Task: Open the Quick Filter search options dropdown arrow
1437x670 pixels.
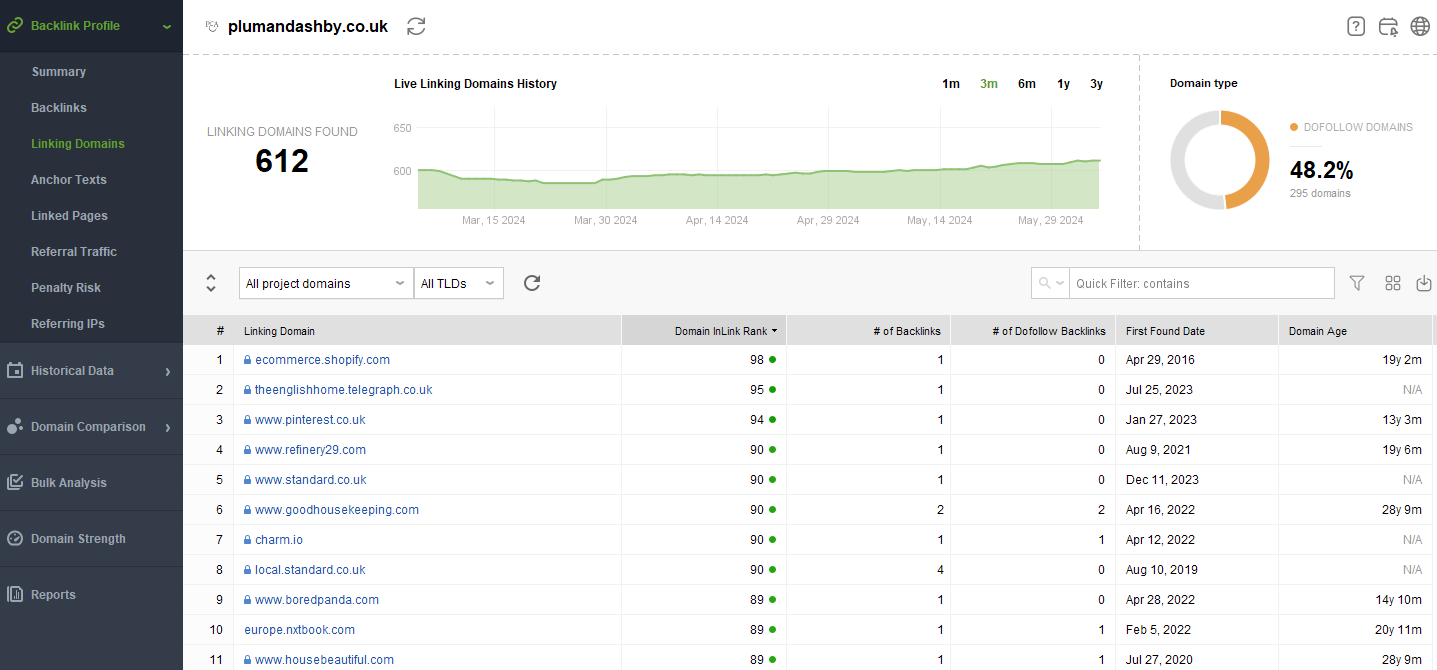Action: coord(1059,284)
